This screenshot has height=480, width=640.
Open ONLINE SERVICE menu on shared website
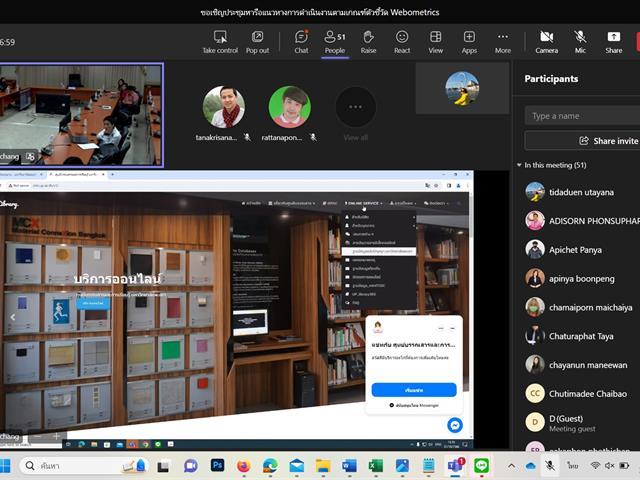363,203
